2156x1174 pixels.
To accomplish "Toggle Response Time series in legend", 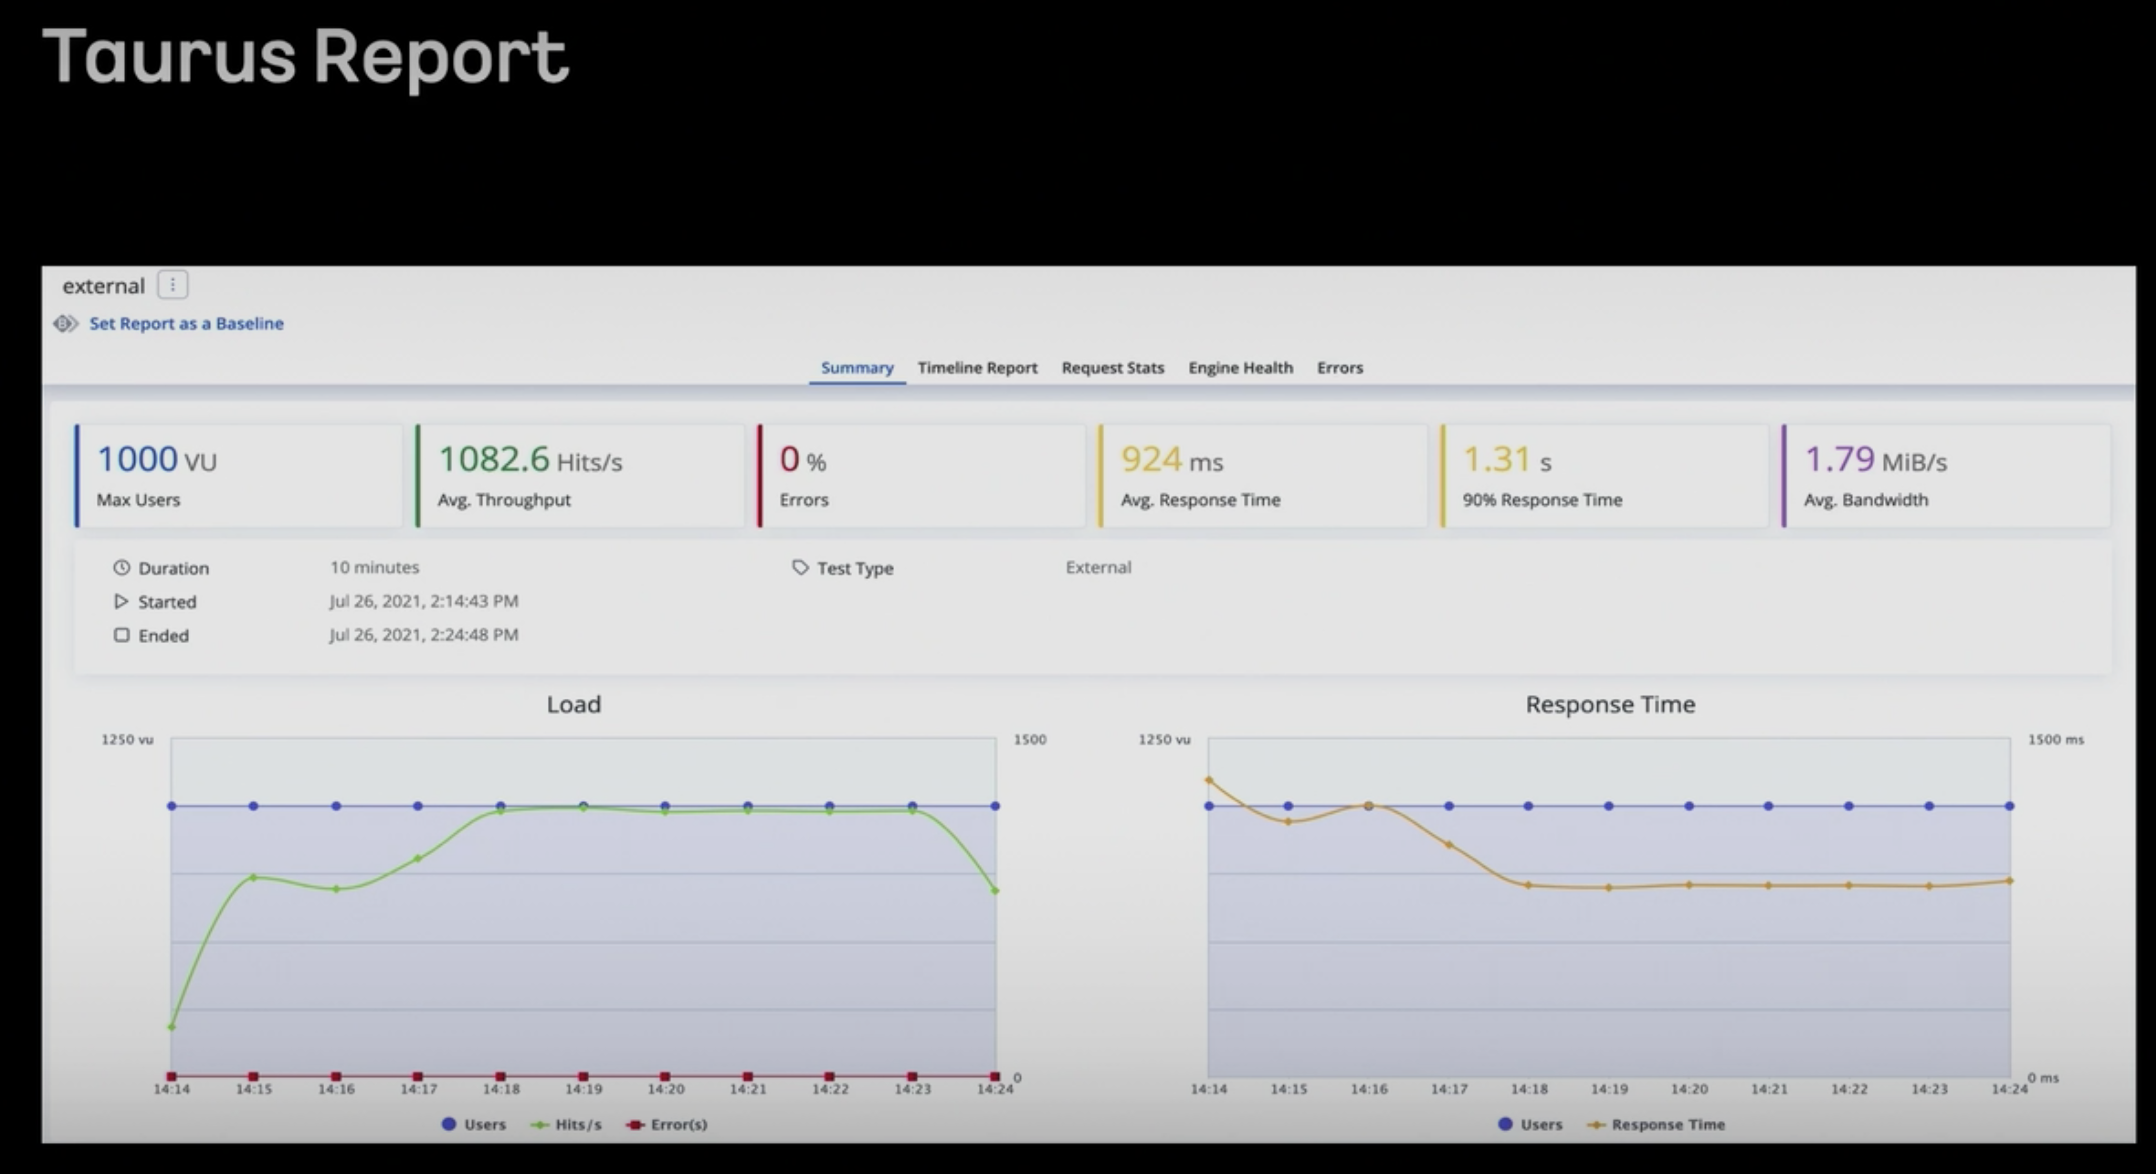I will (x=1657, y=1124).
